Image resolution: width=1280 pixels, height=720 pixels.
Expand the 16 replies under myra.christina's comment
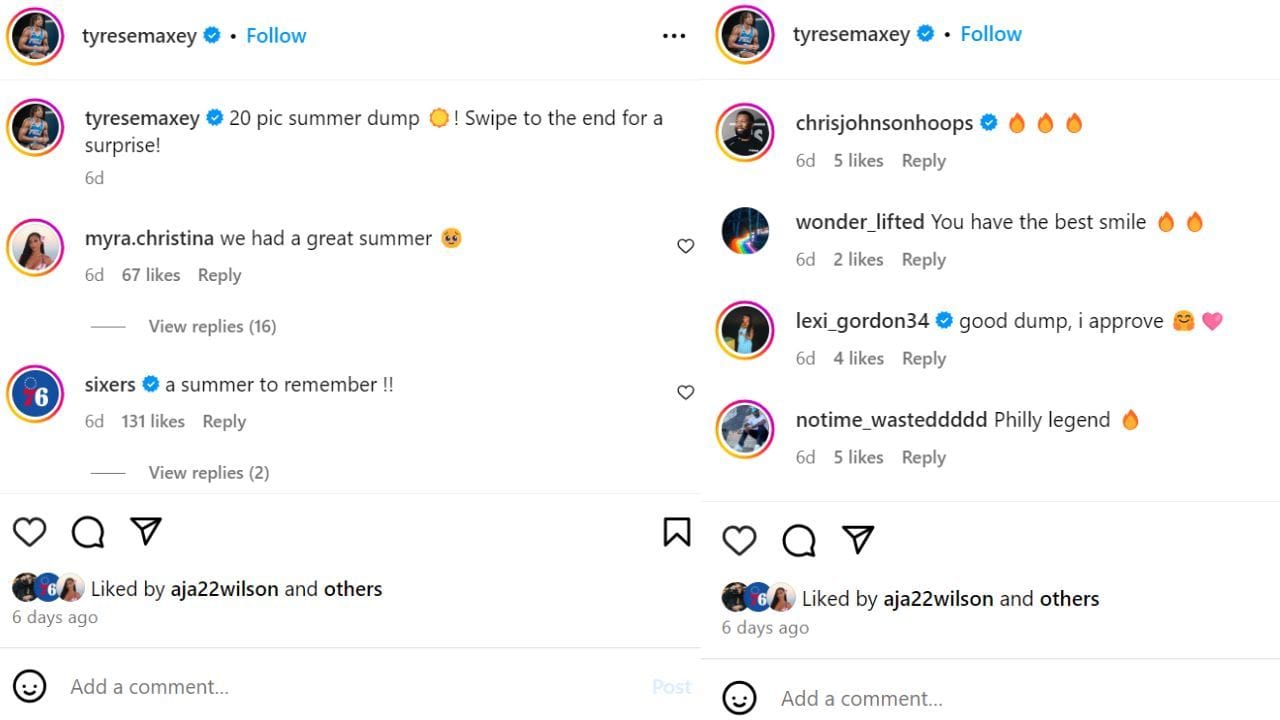click(x=212, y=326)
